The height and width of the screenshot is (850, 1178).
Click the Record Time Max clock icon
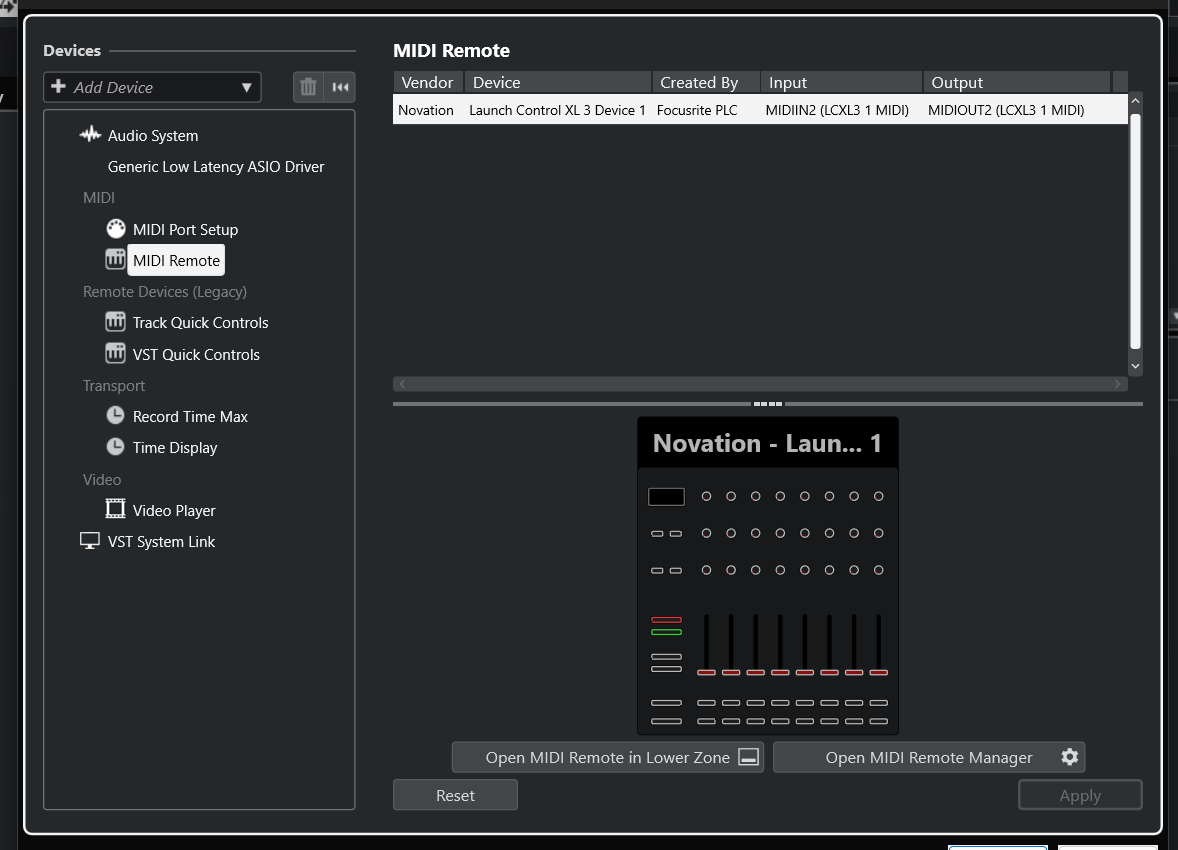(x=115, y=415)
